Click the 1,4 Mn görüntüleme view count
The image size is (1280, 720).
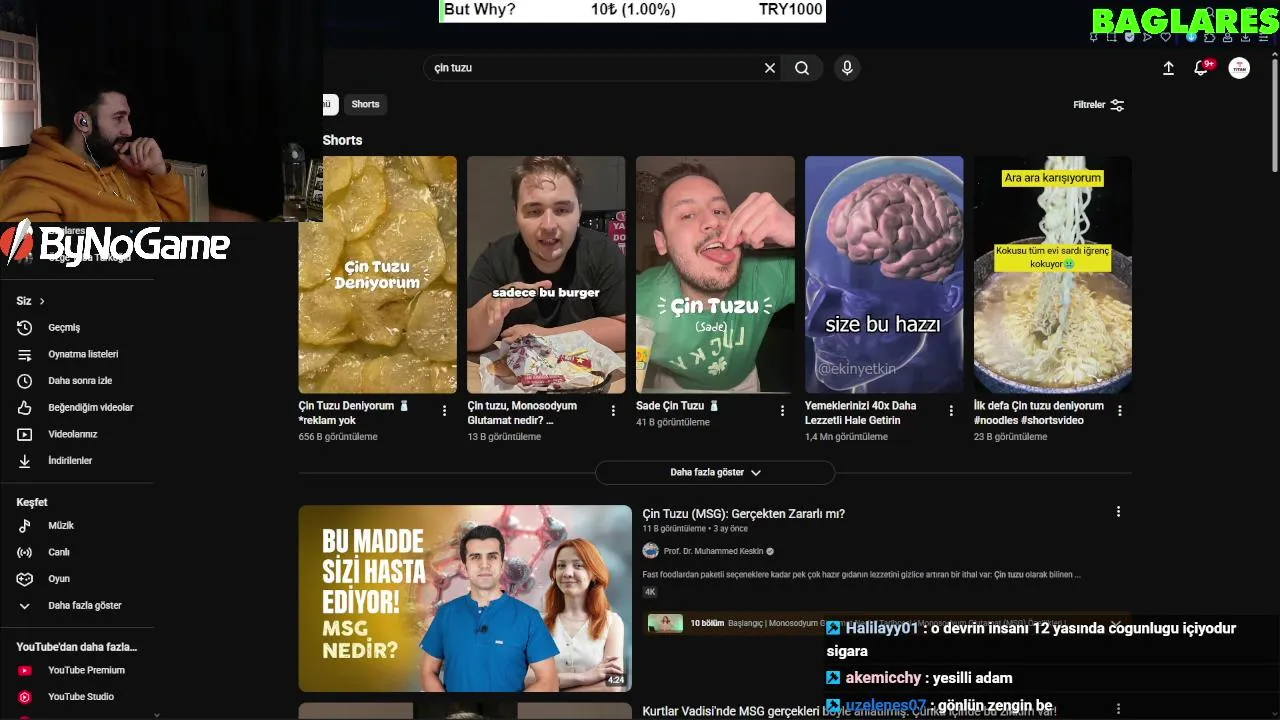pos(846,437)
